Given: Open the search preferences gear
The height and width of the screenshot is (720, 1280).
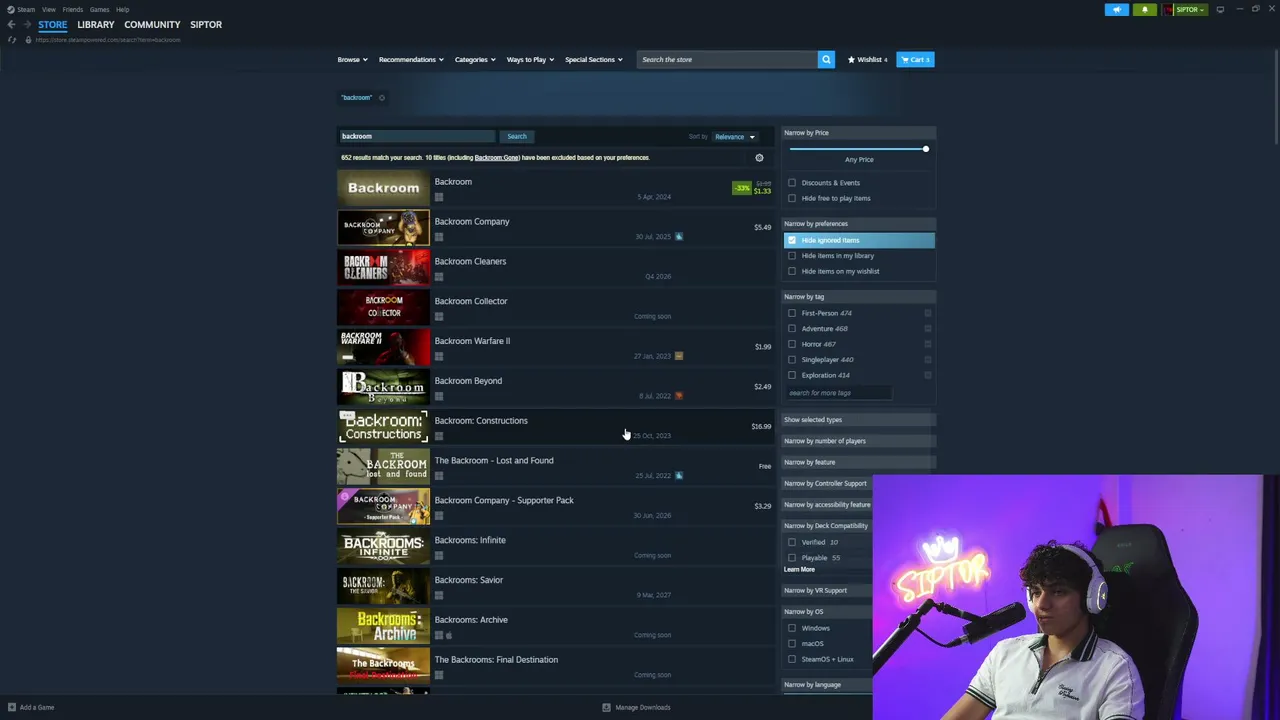Looking at the screenshot, I should [x=759, y=158].
